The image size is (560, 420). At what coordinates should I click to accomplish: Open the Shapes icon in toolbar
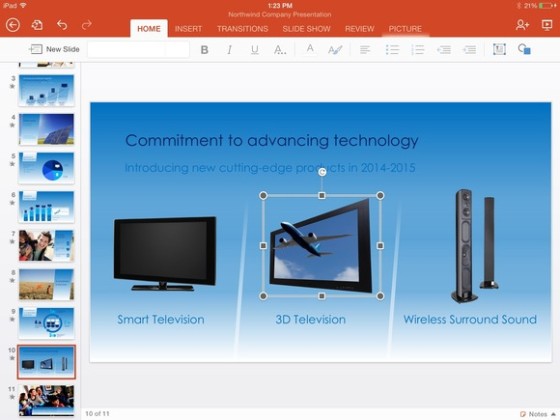[524, 49]
